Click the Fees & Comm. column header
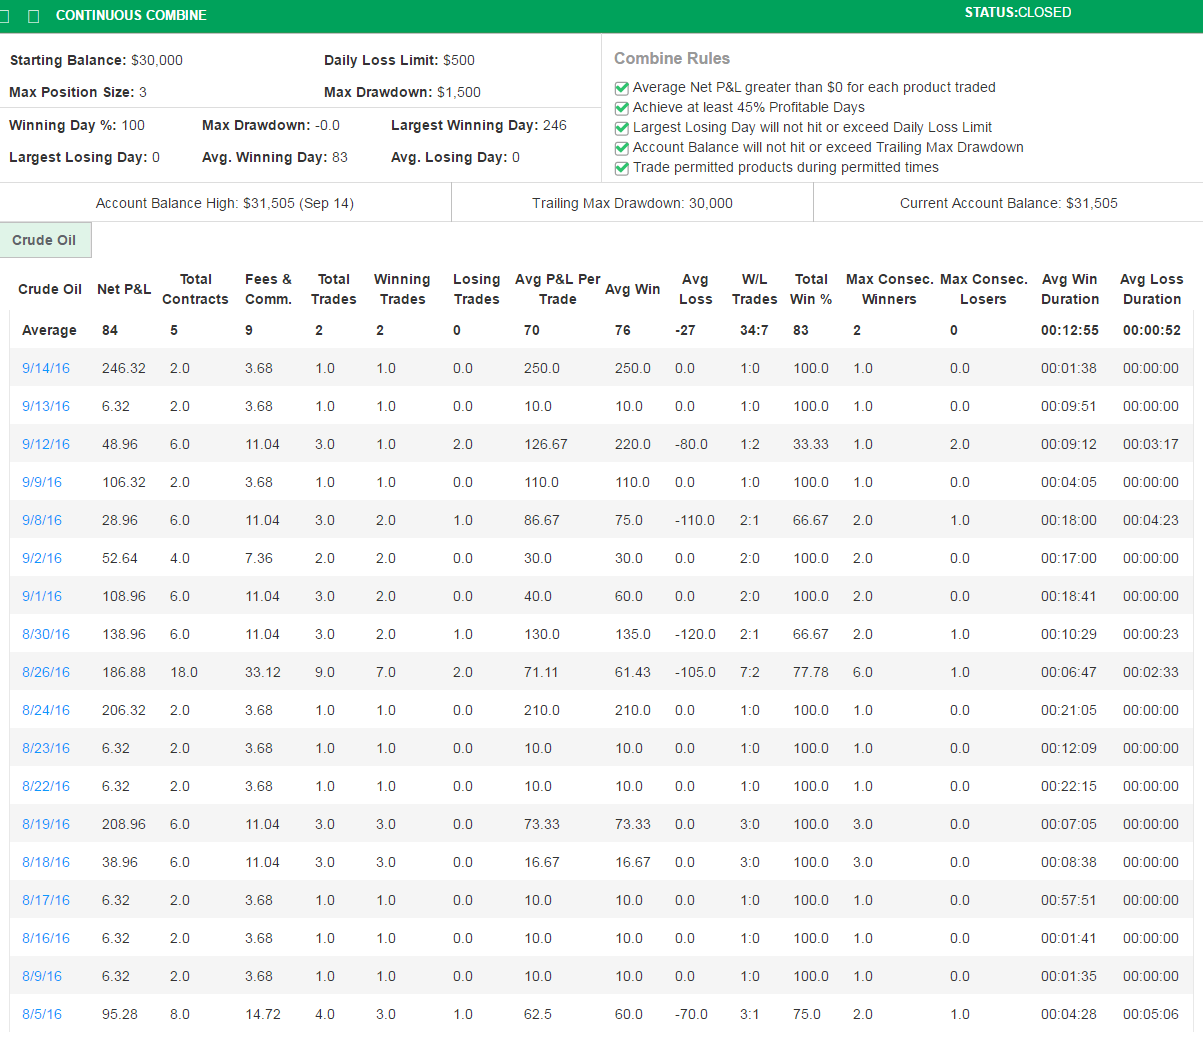Screen dimensions: 1203x1051 click(x=268, y=289)
